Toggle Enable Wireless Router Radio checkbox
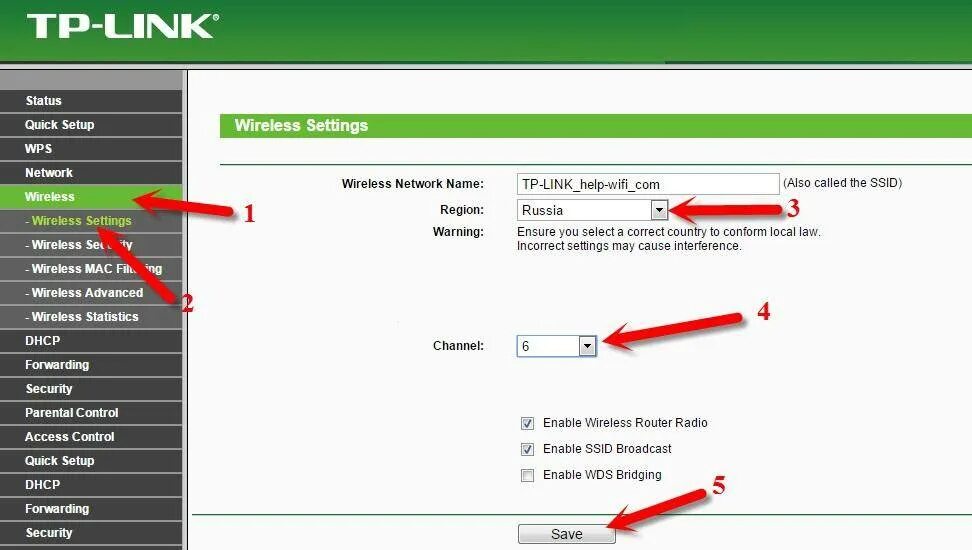Image resolution: width=972 pixels, height=550 pixels. pos(528,424)
